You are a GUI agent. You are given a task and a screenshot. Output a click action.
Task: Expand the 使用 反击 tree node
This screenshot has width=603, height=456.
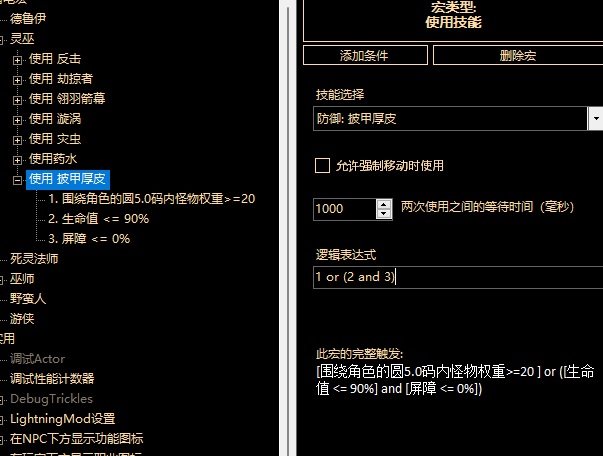coord(18,59)
